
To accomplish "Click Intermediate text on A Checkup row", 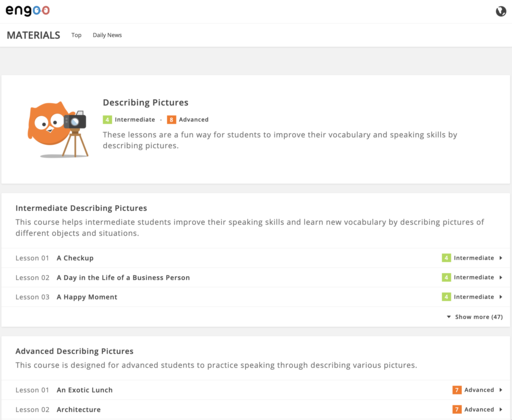I will tap(474, 258).
